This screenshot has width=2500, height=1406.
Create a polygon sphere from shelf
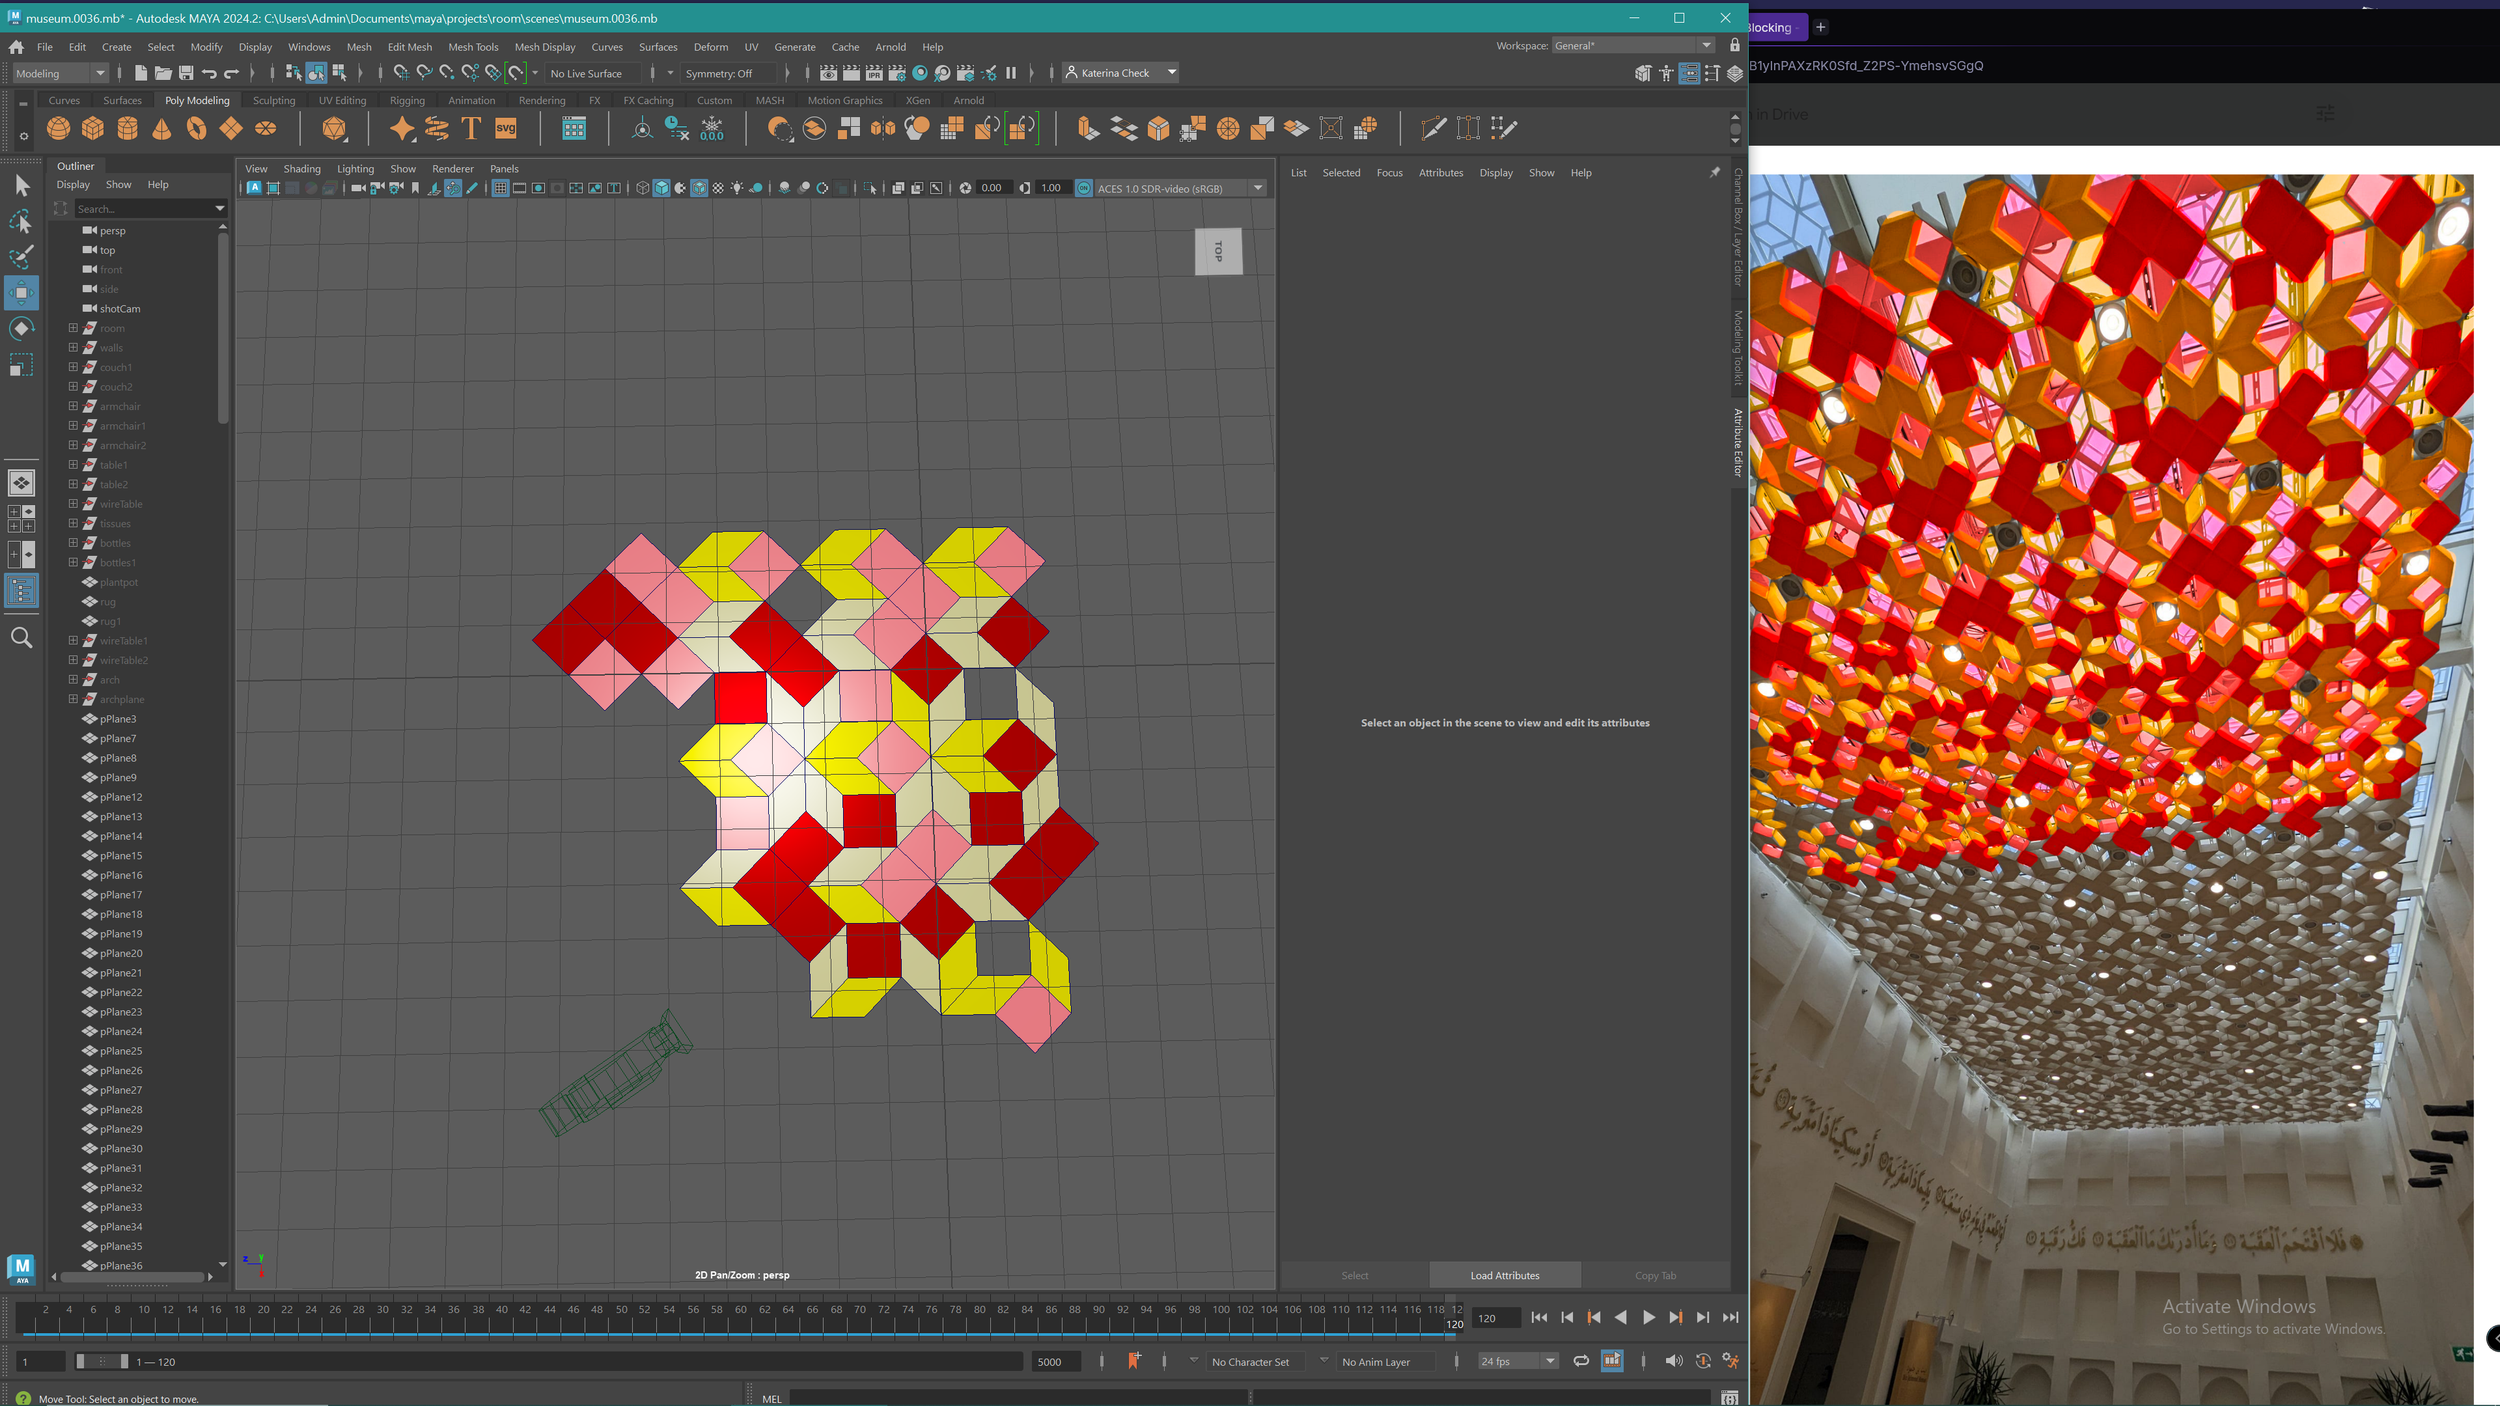[58, 128]
